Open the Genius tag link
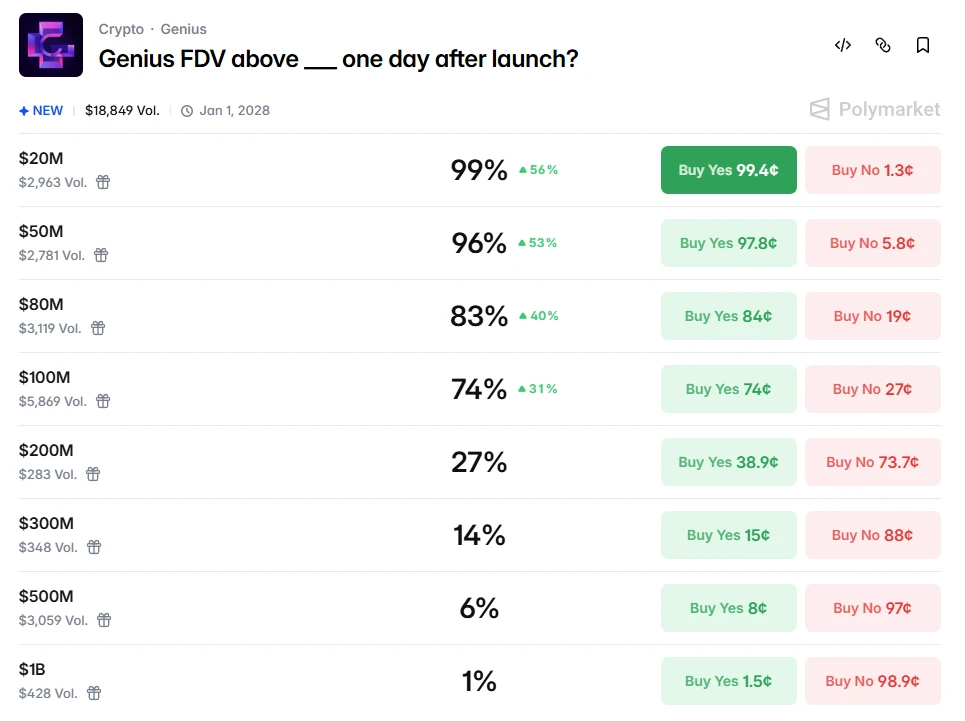 [x=184, y=29]
